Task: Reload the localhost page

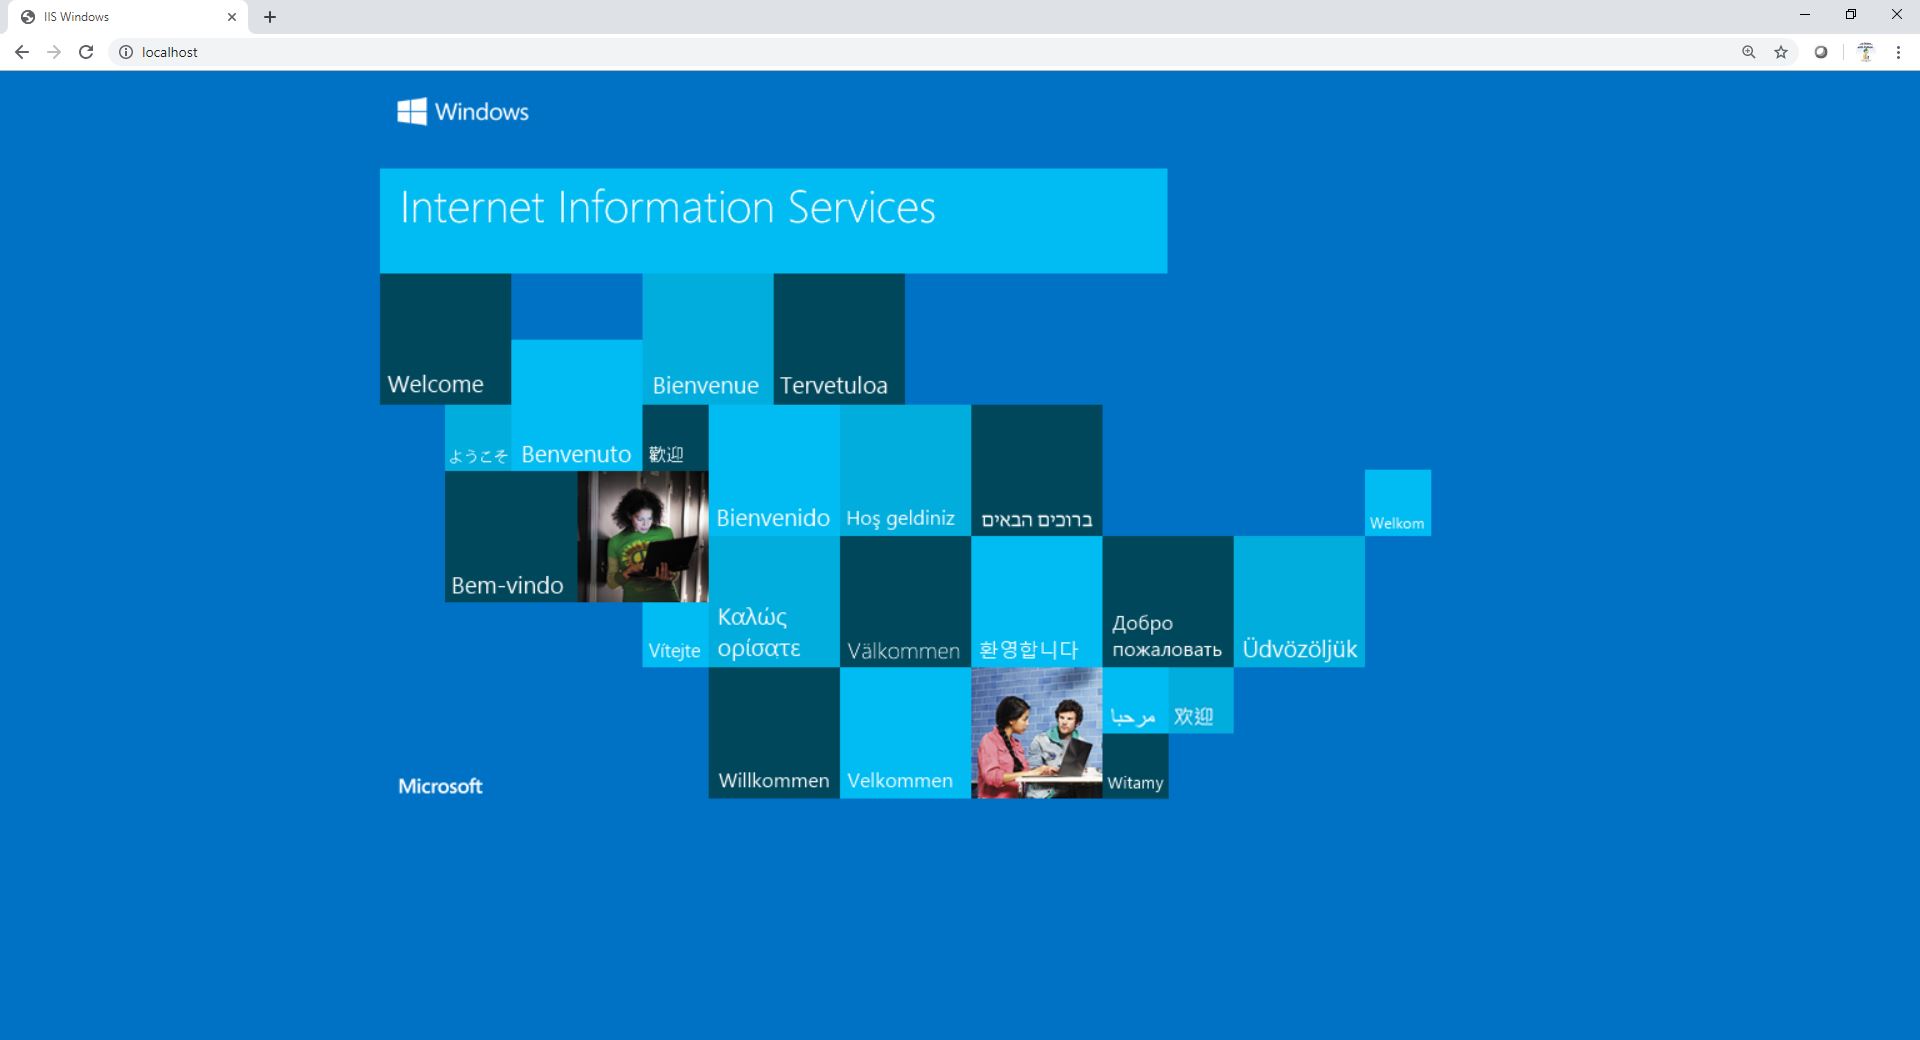Action: [86, 52]
